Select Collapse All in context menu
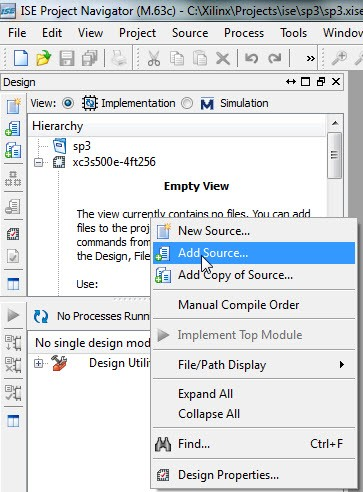The width and height of the screenshot is (363, 492). click(x=254, y=414)
